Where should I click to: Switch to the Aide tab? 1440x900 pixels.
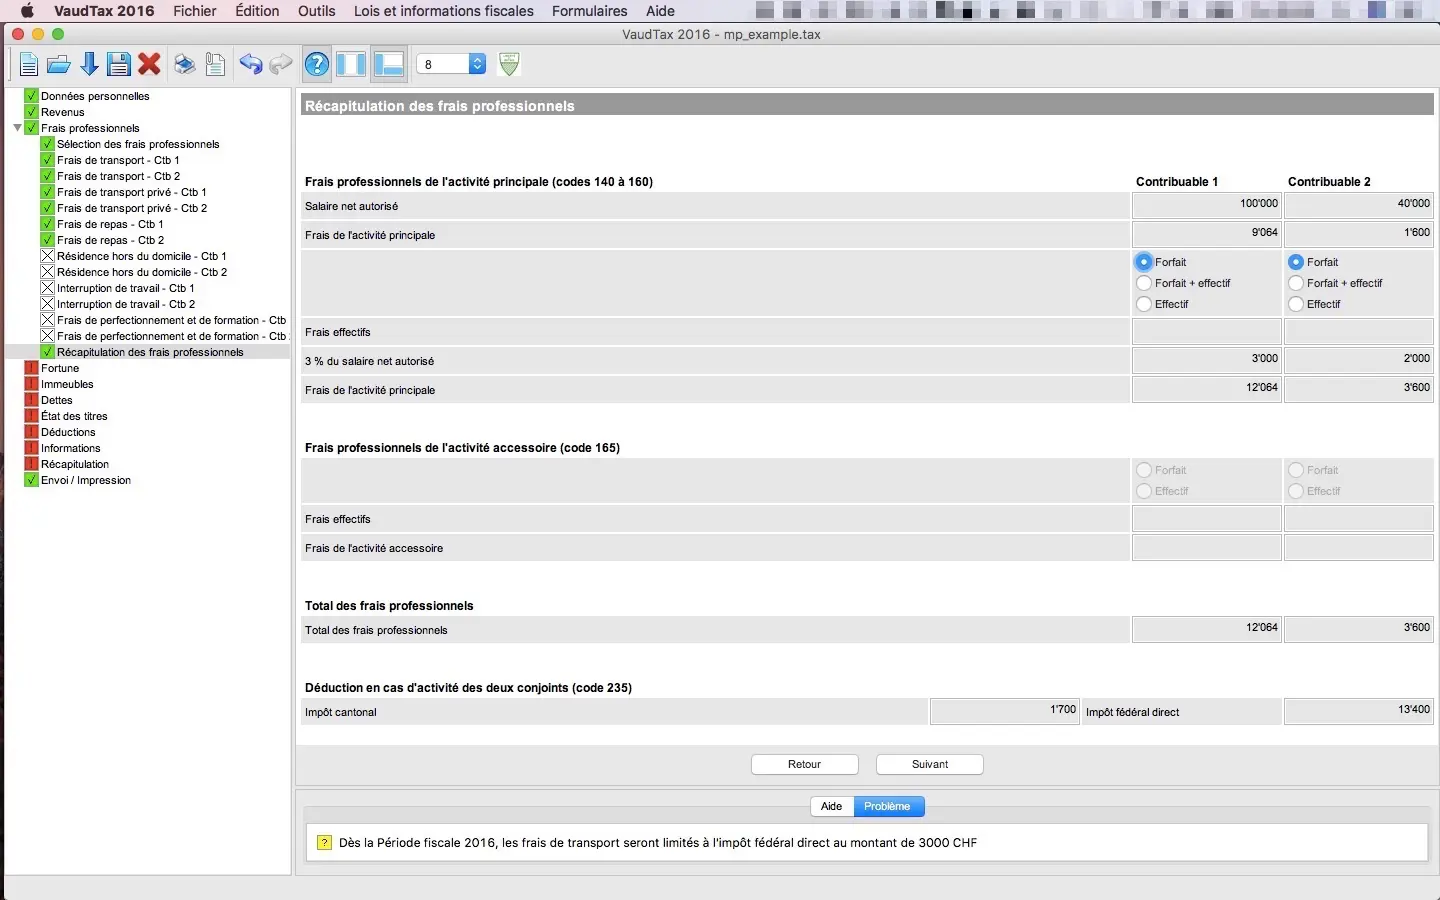pyautogui.click(x=831, y=806)
